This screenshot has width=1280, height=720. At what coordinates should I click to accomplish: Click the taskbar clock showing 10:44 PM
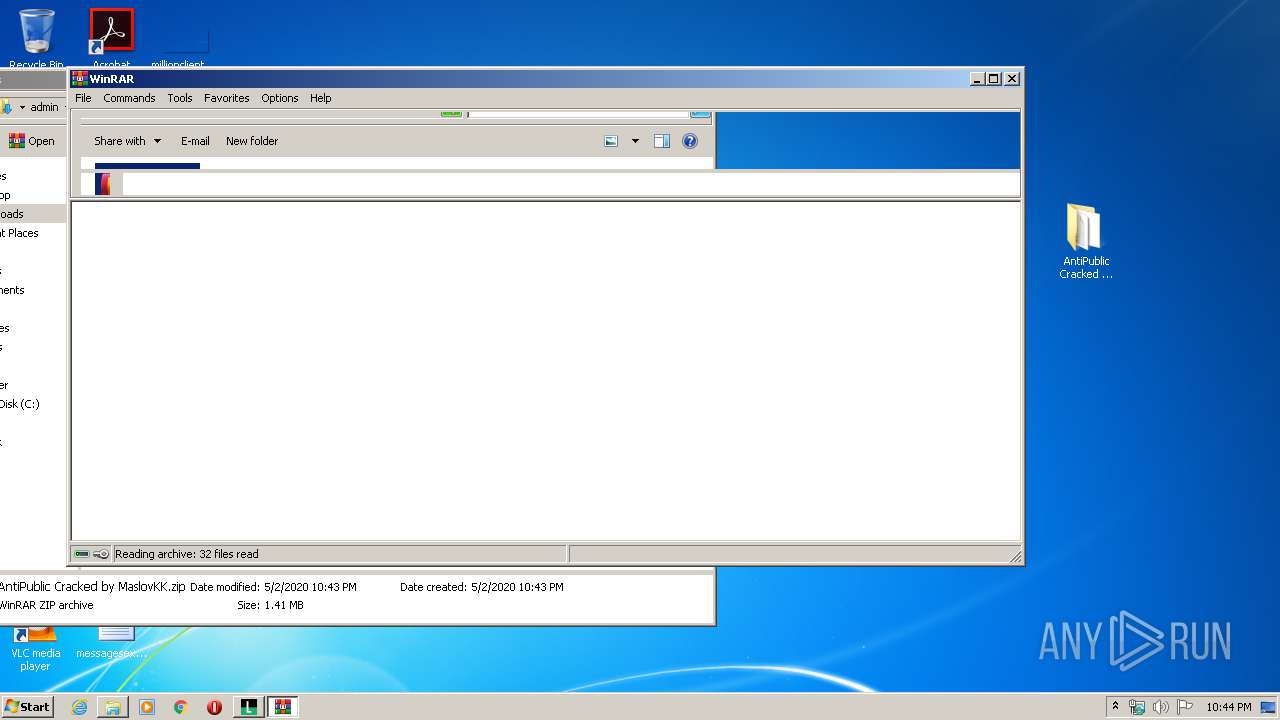click(1228, 707)
